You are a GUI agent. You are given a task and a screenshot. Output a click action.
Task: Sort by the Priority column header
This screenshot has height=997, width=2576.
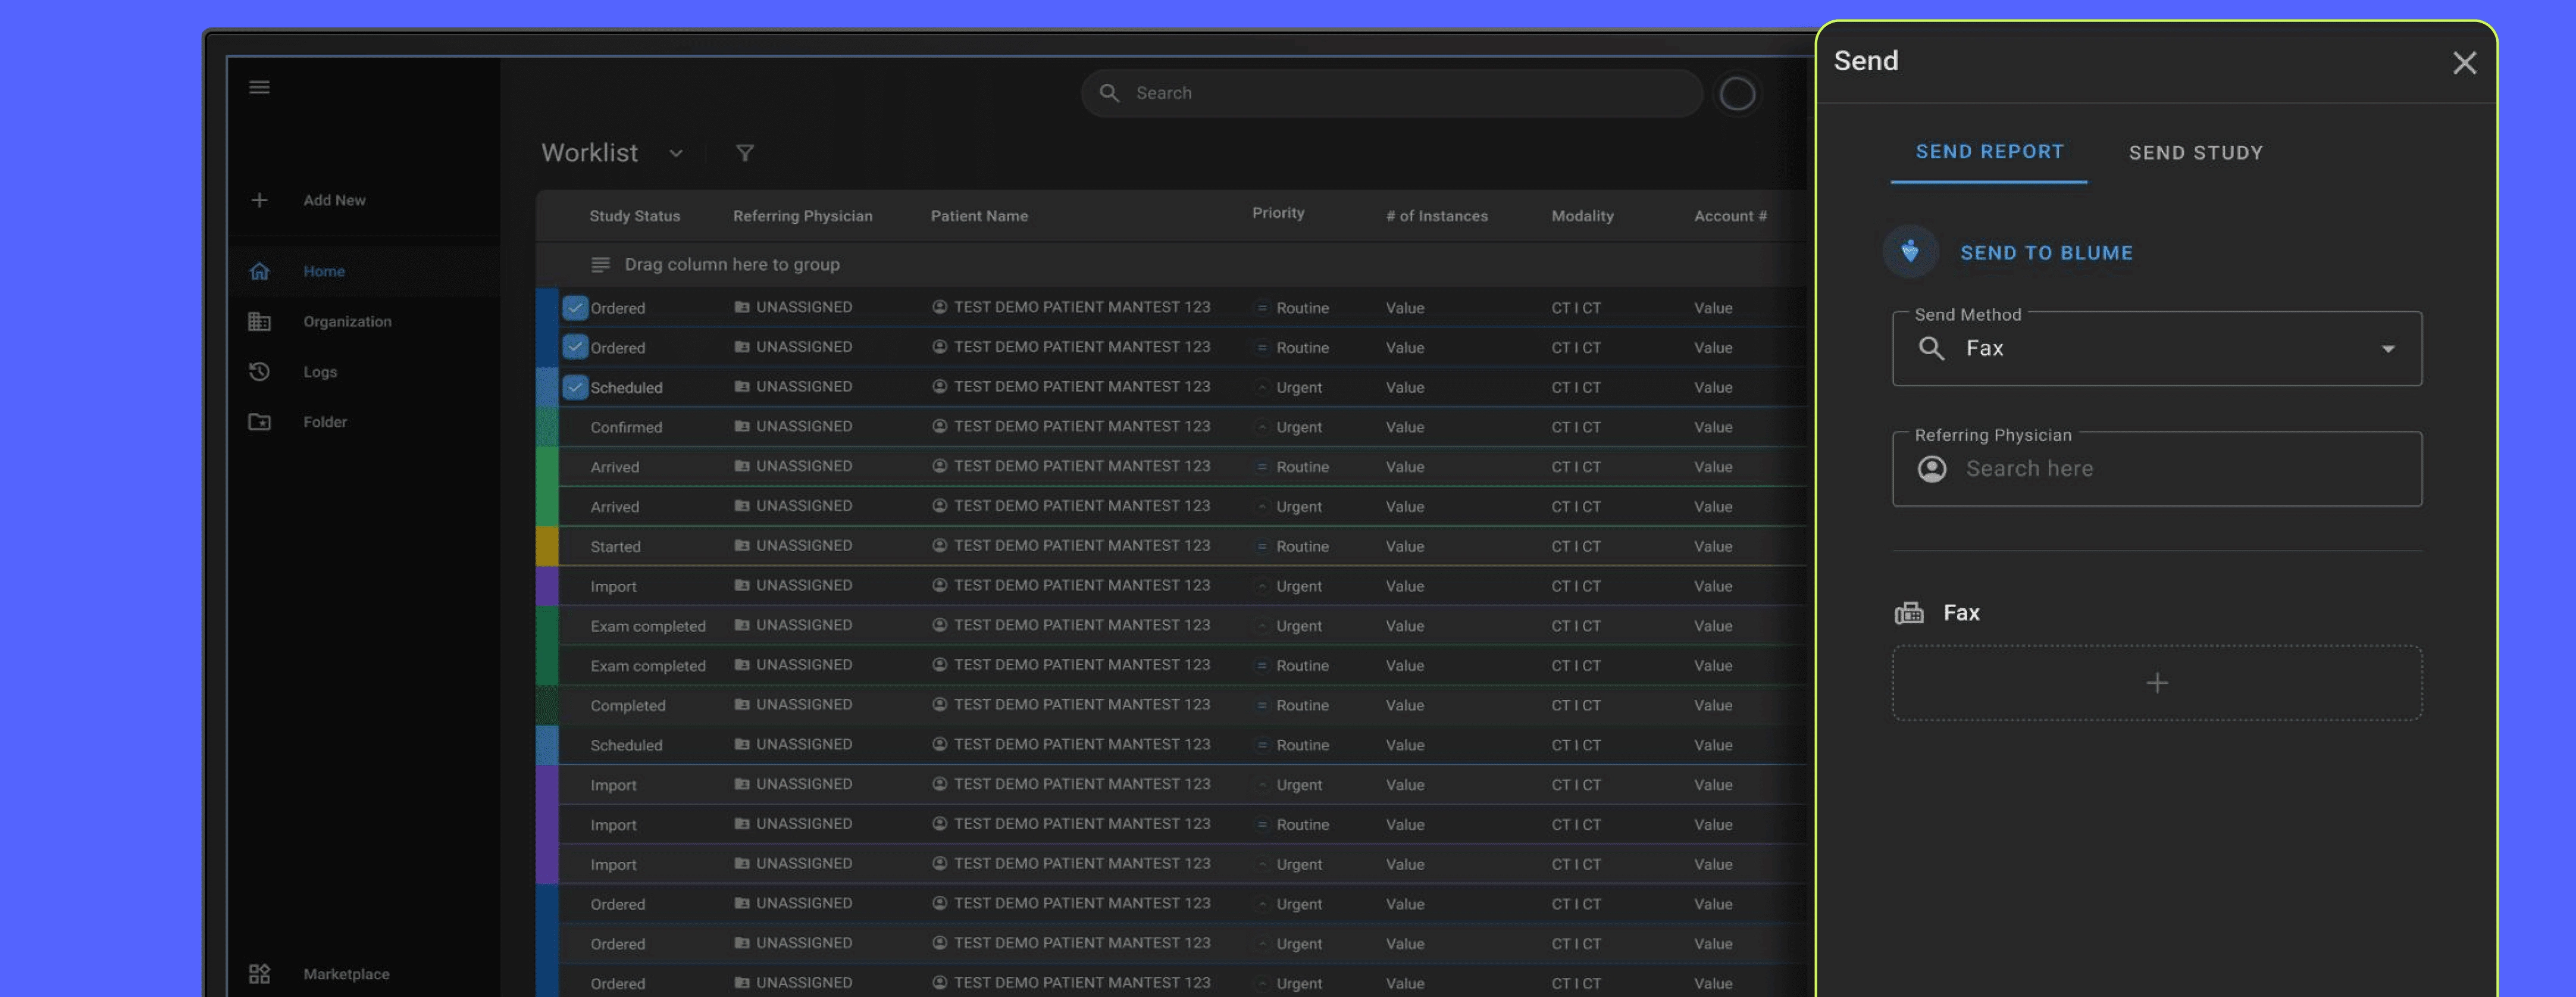point(1277,213)
